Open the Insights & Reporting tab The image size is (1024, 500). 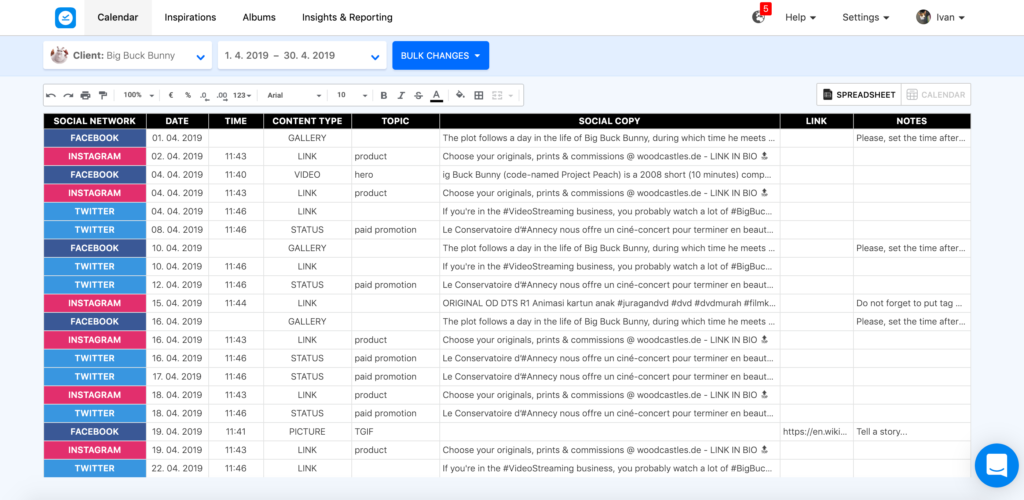[347, 17]
